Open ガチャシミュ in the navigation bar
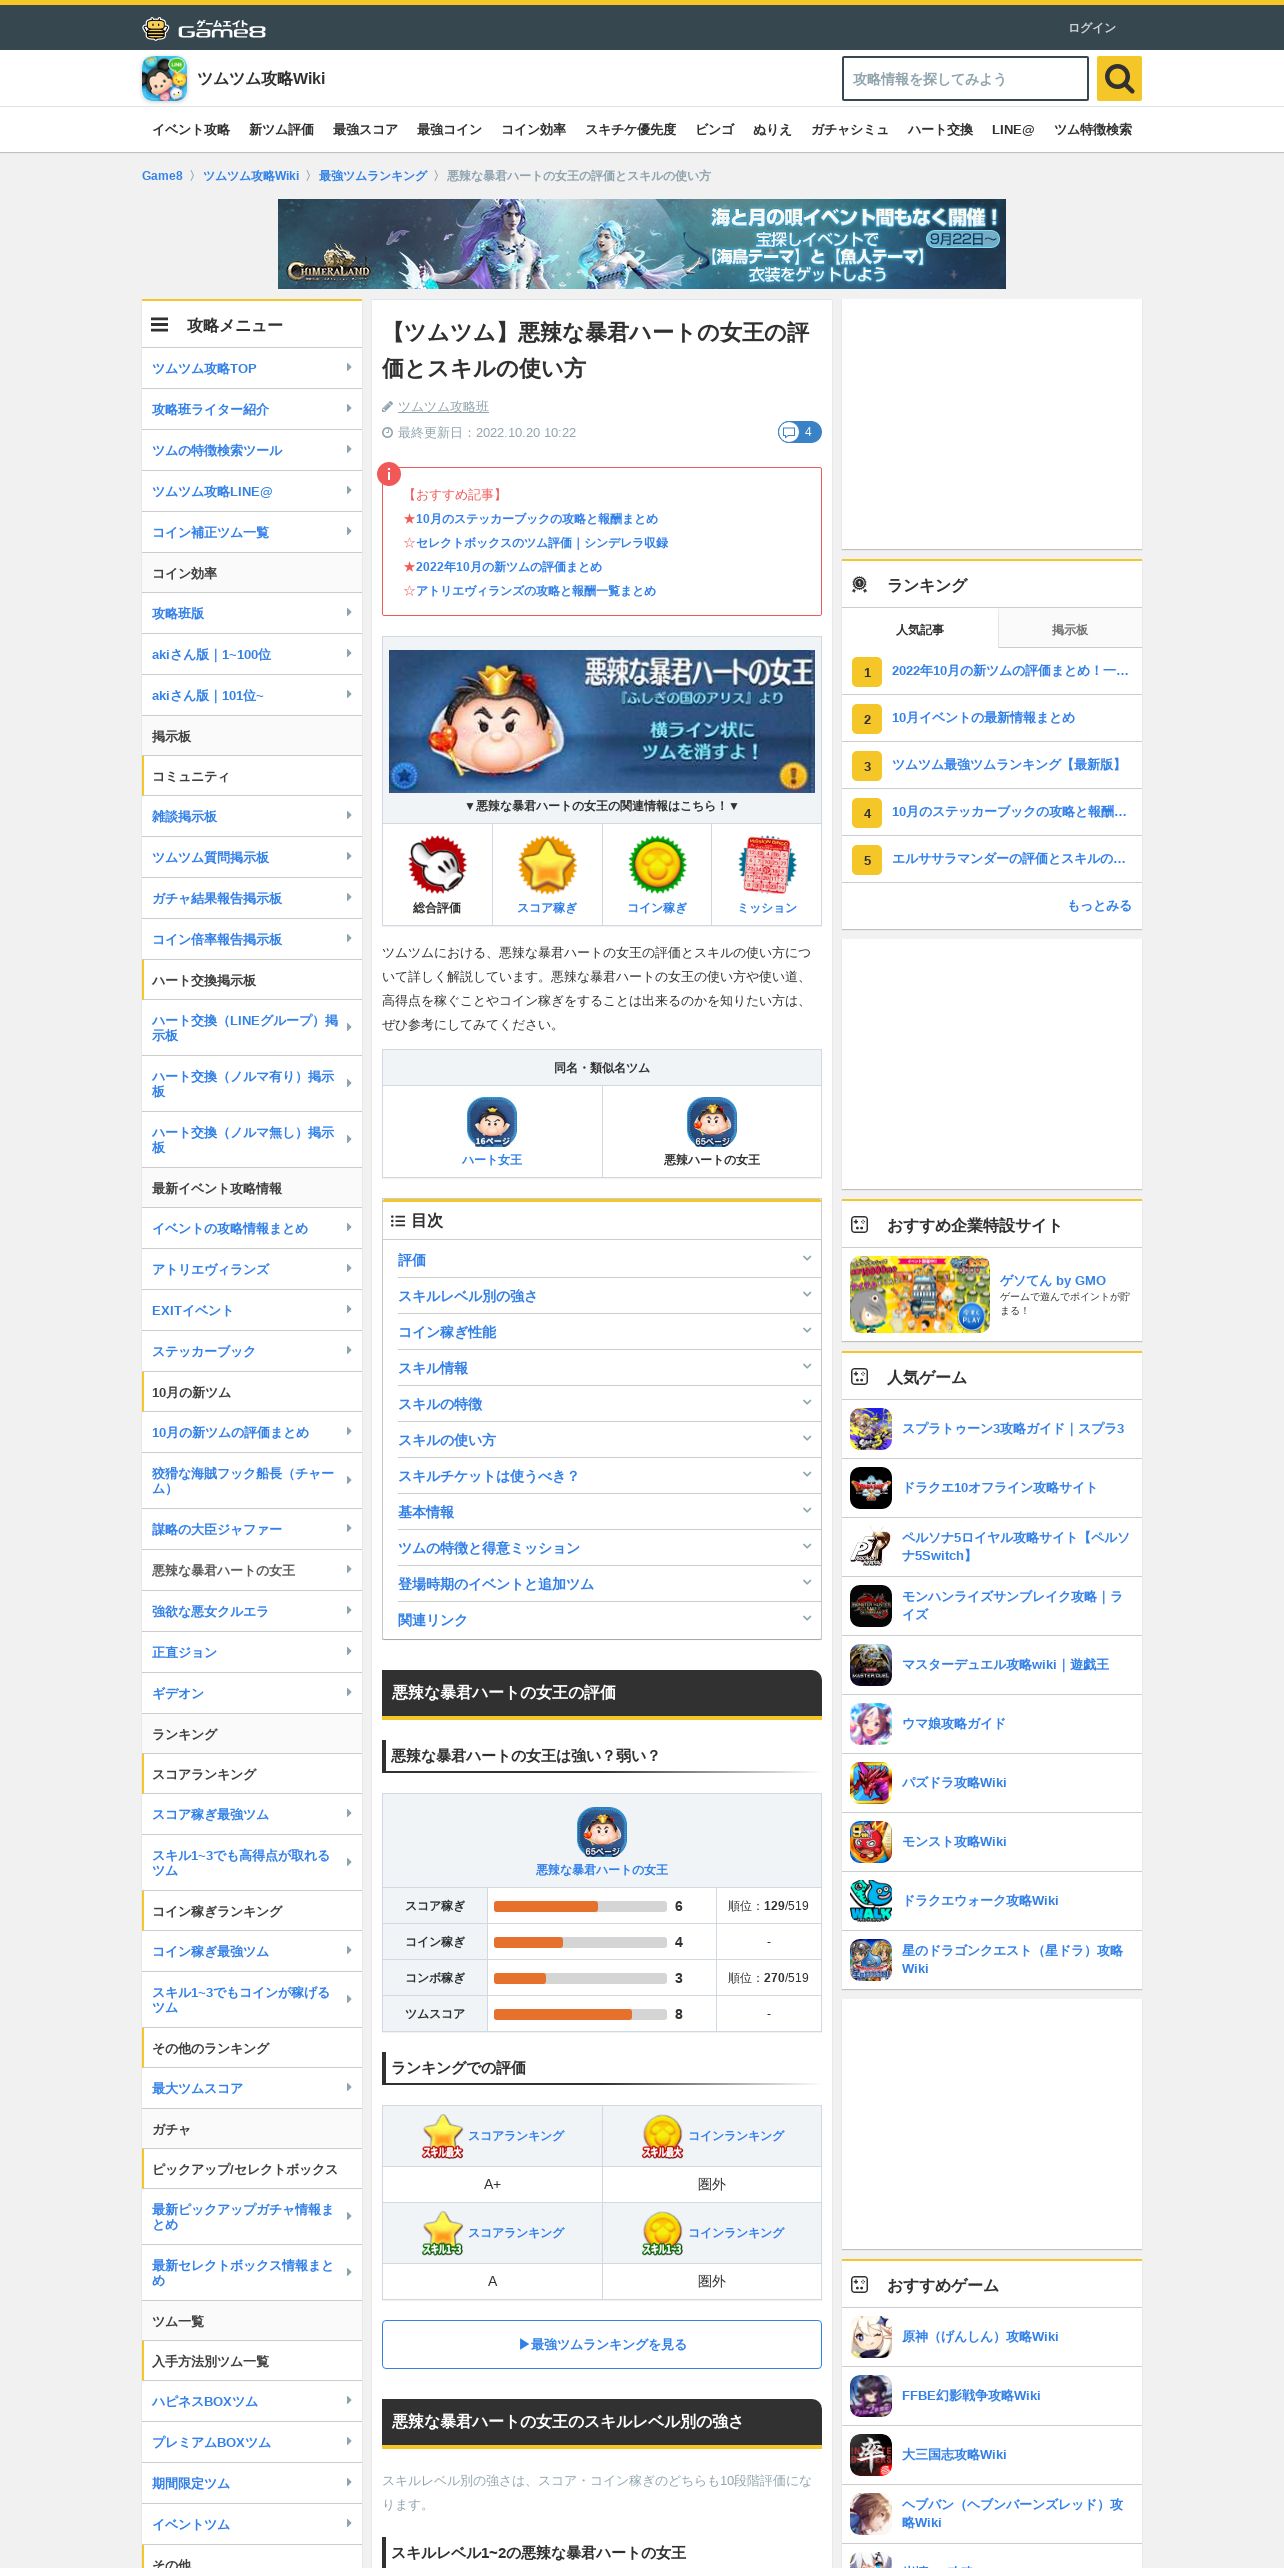 [849, 130]
